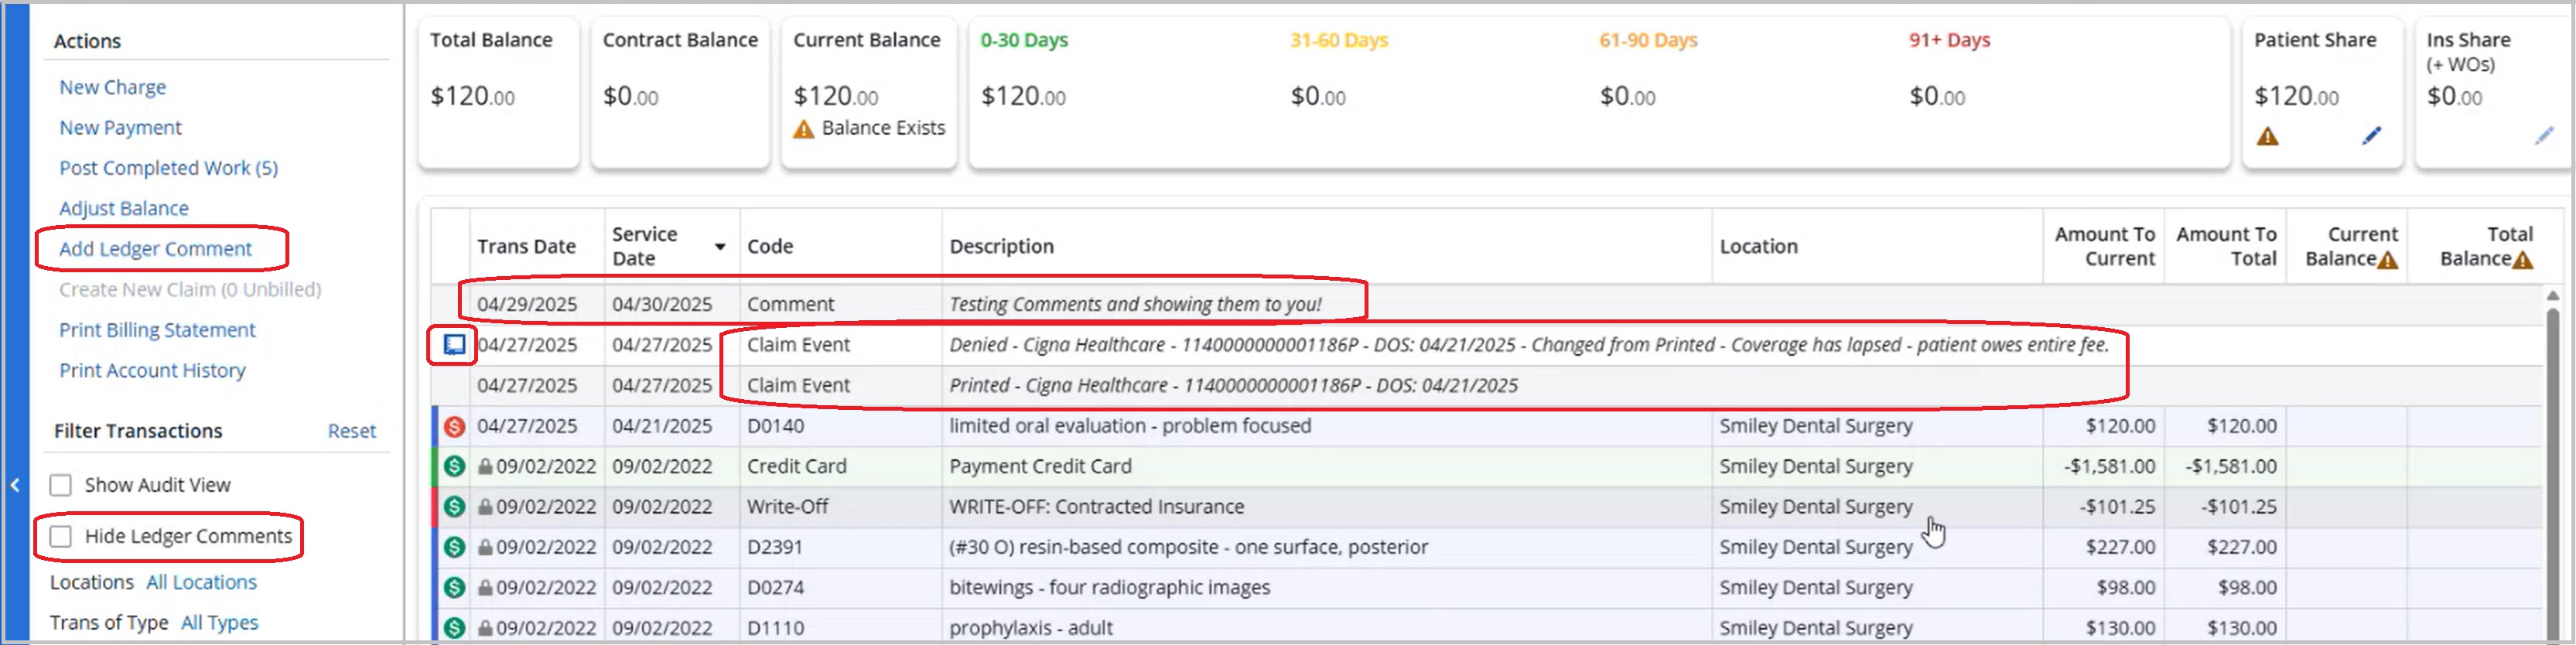
Task: Choose Add Ledger Comment in Actions
Action: 155,249
